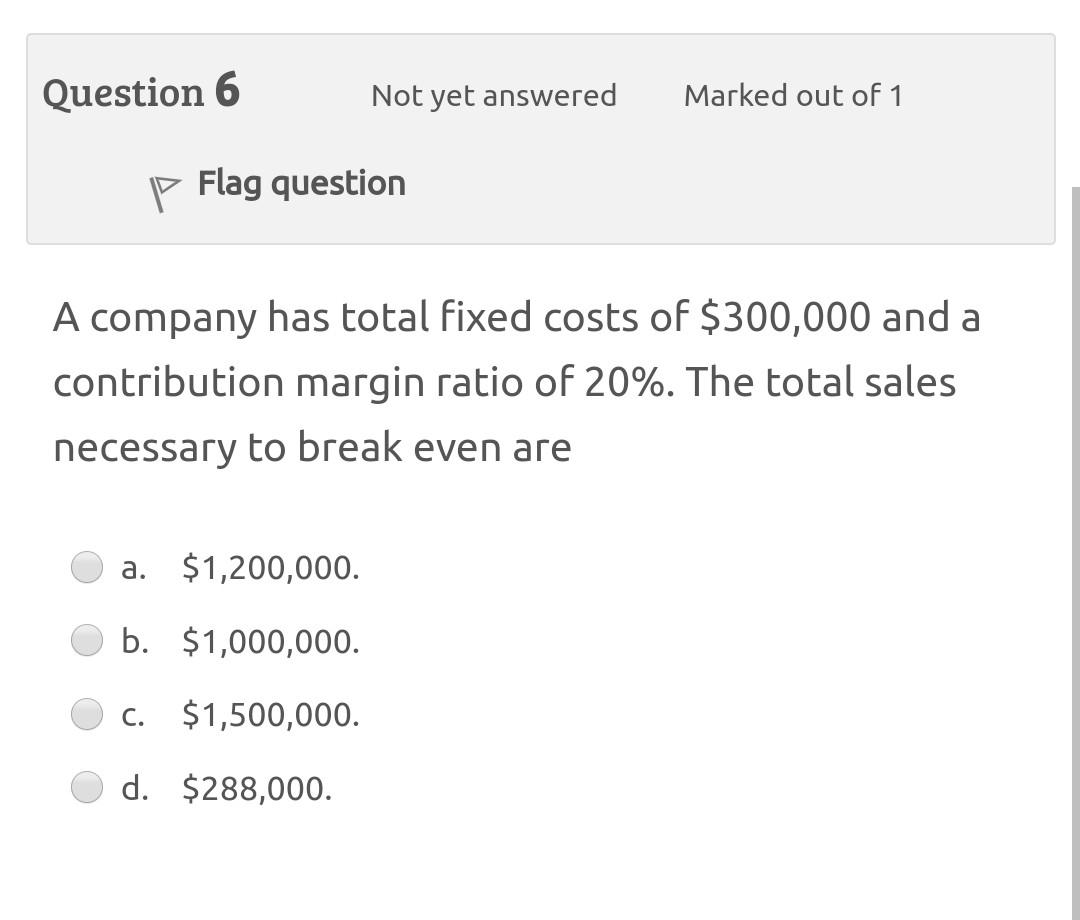1080x920 pixels.
Task: Click the letter label 'd.' beside last option
Action: (x=133, y=787)
